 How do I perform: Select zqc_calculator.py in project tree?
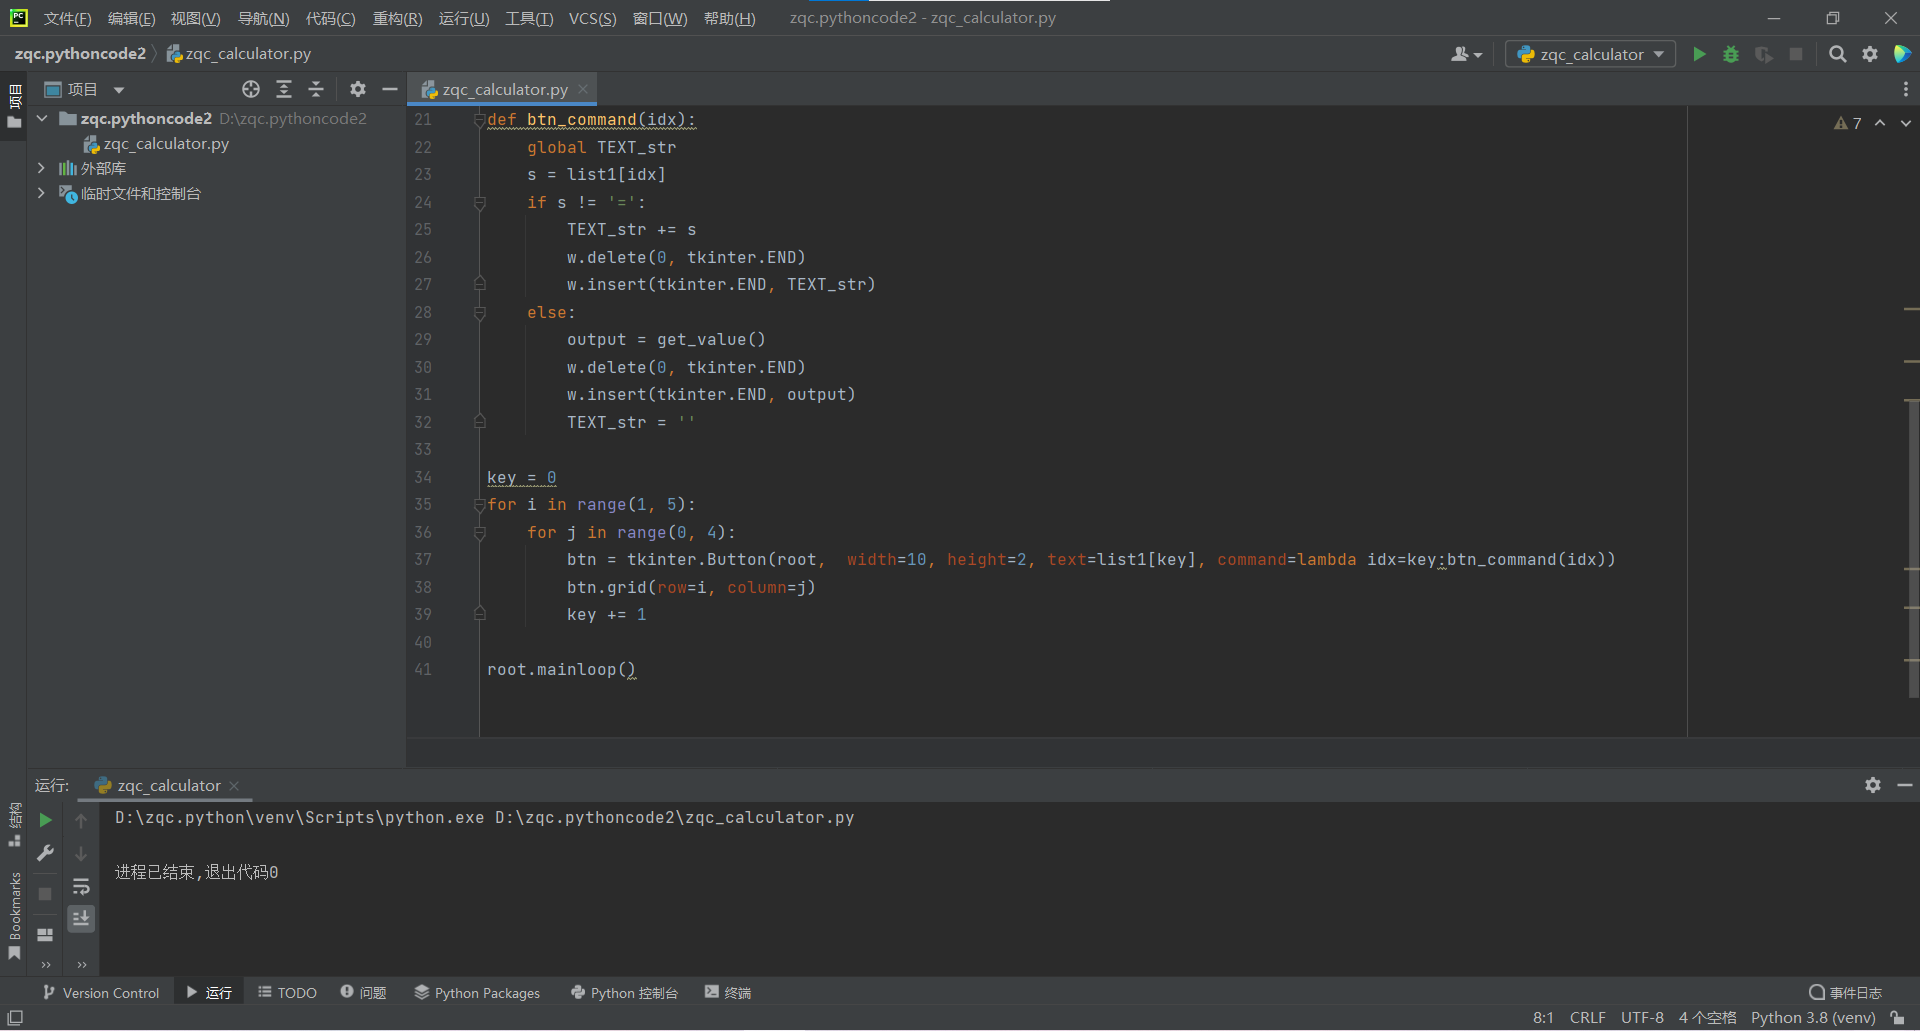click(166, 144)
